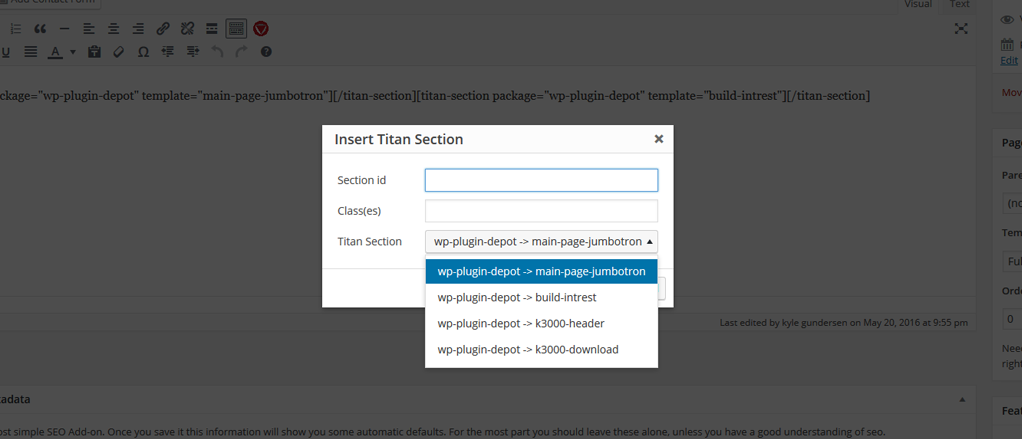The width and height of the screenshot is (1022, 439).
Task: Open the Parent page dropdown
Action: pos(1012,205)
